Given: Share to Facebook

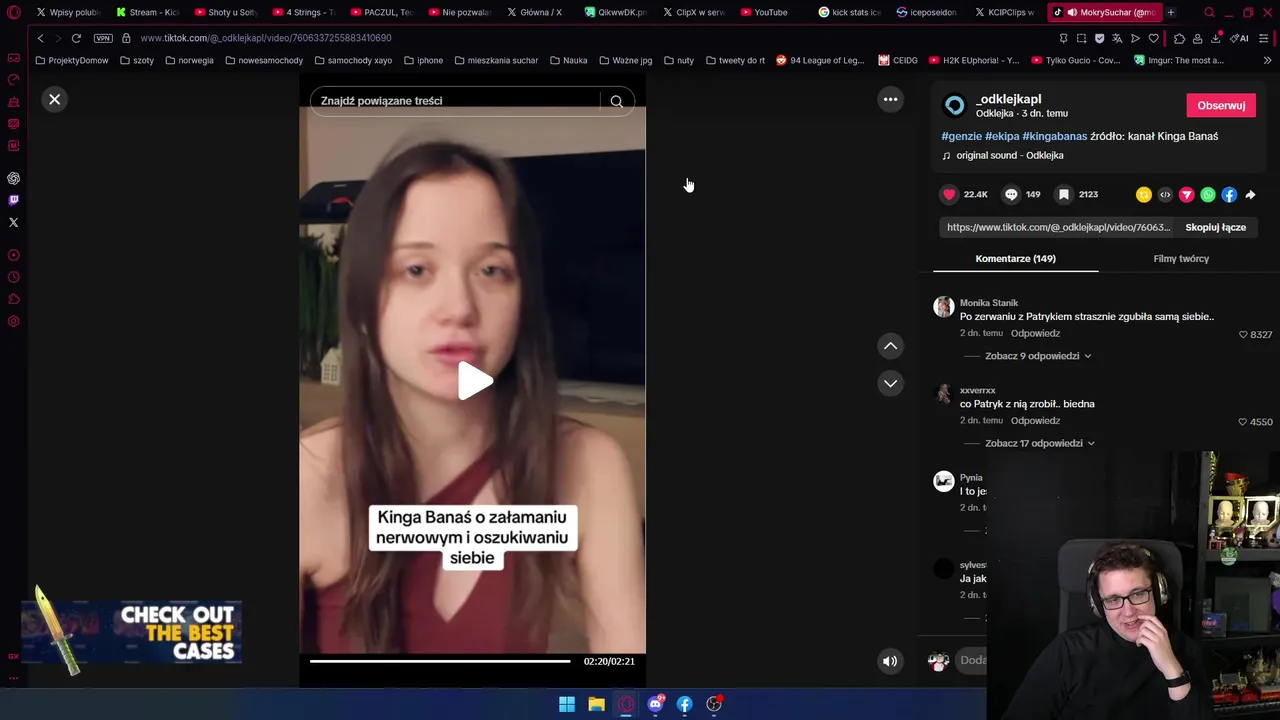Looking at the screenshot, I should [x=1229, y=195].
